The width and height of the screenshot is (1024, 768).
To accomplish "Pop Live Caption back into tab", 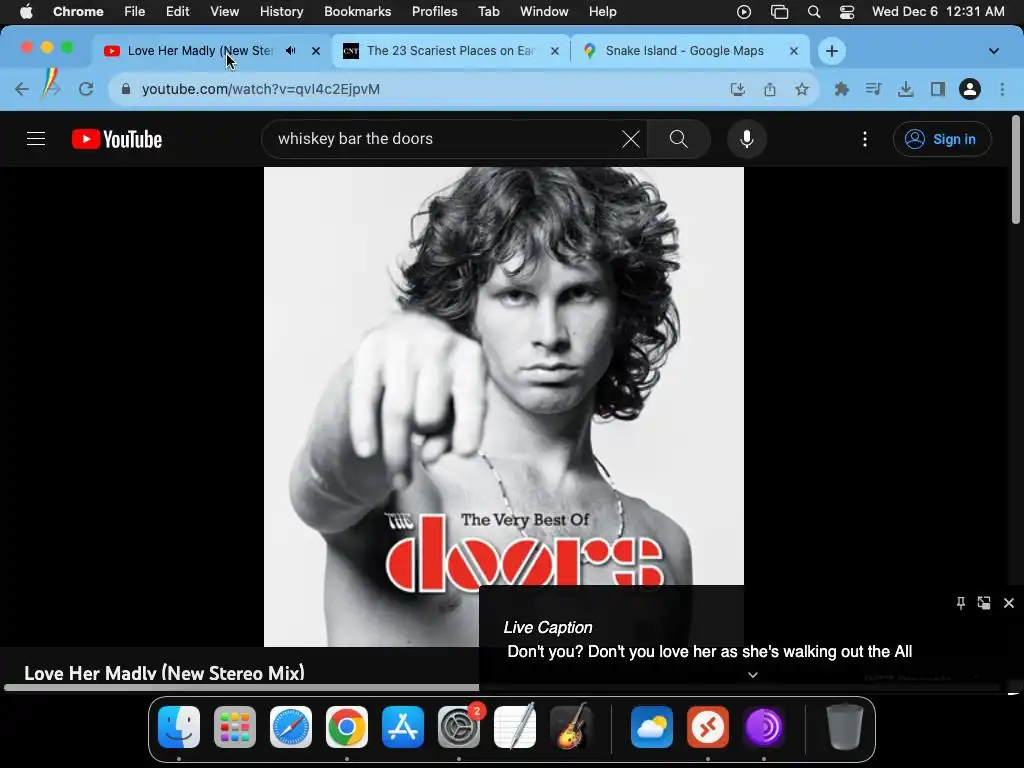I will (984, 603).
